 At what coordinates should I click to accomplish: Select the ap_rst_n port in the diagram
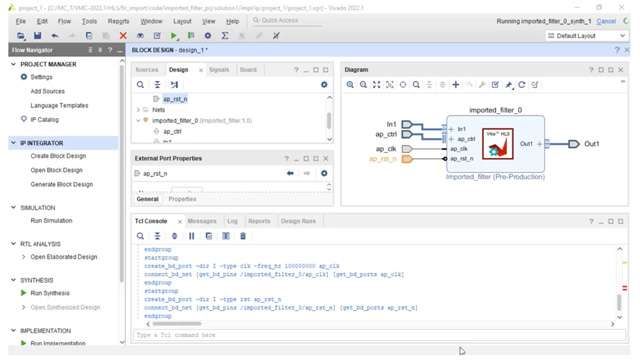coord(407,159)
